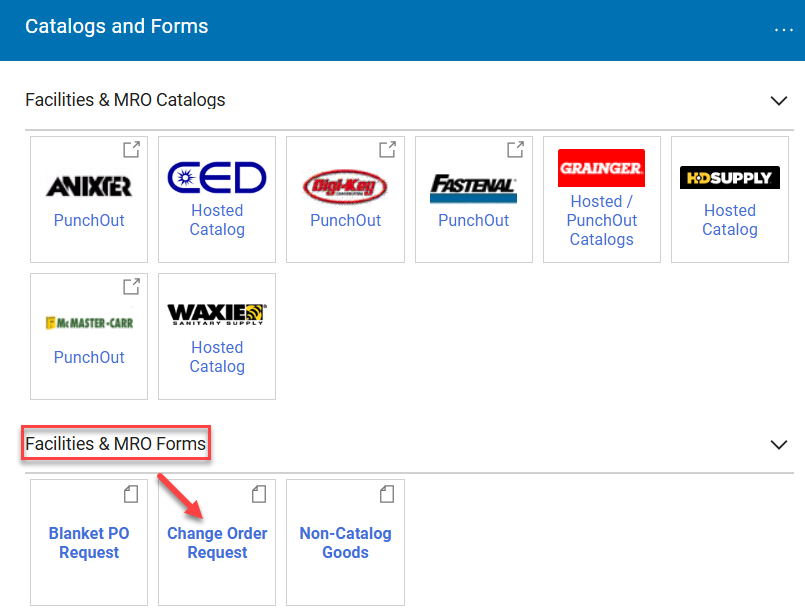The height and width of the screenshot is (613, 805).
Task: Click the CED logo
Action: (217, 178)
